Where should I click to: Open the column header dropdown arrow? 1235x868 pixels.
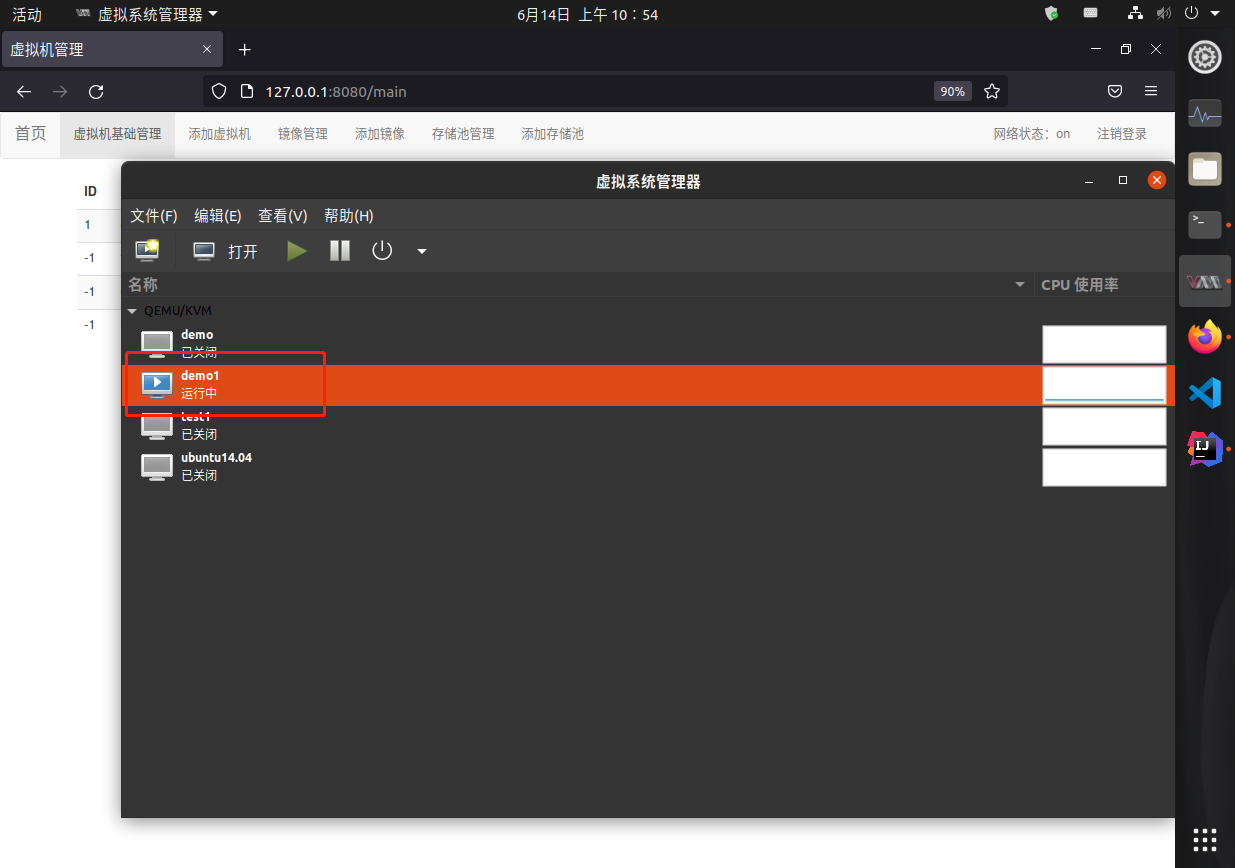point(1020,285)
